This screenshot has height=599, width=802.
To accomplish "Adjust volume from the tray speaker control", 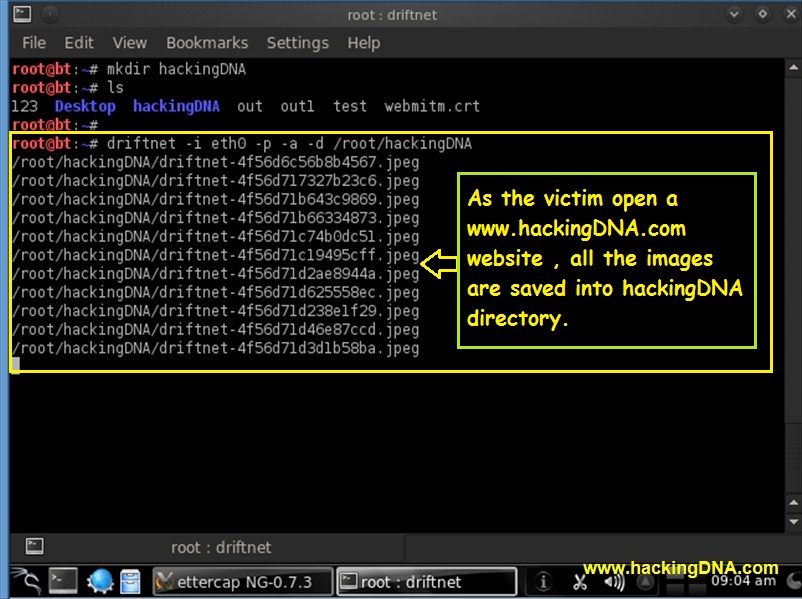I will pyautogui.click(x=612, y=581).
